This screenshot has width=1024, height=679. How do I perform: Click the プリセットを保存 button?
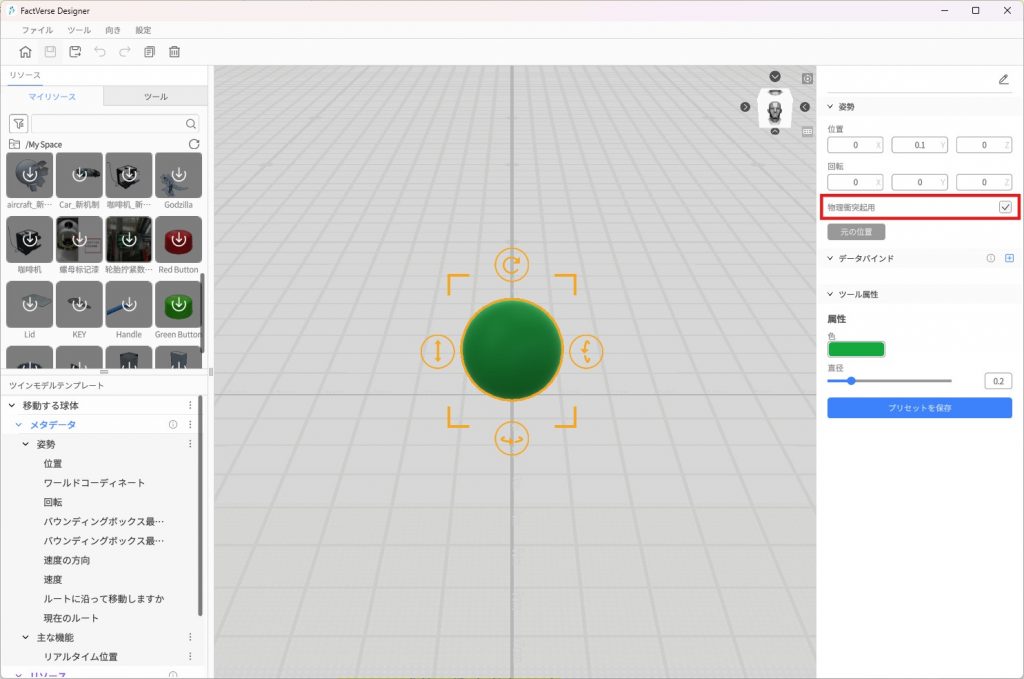tap(919, 408)
